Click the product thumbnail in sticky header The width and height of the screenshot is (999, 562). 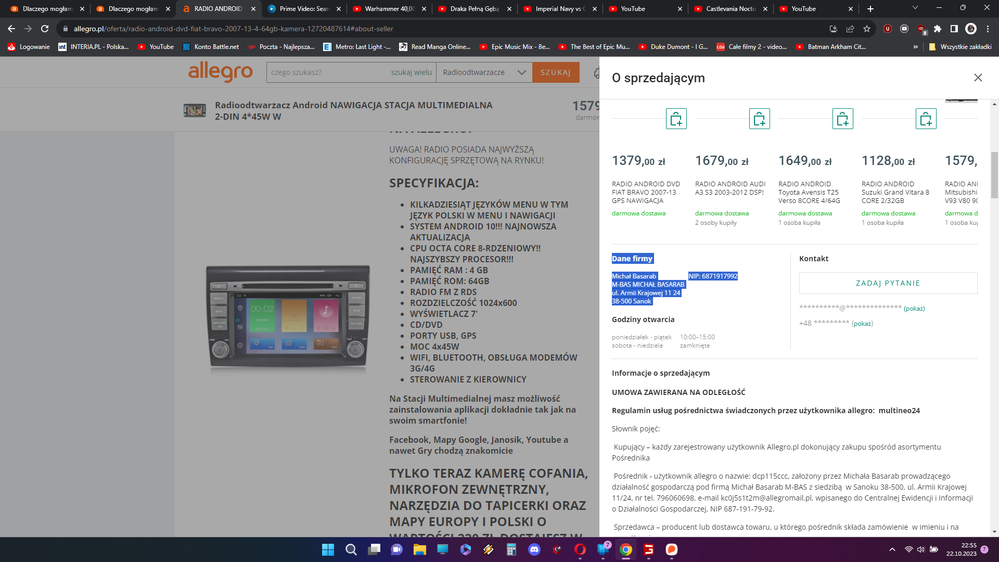(x=194, y=111)
